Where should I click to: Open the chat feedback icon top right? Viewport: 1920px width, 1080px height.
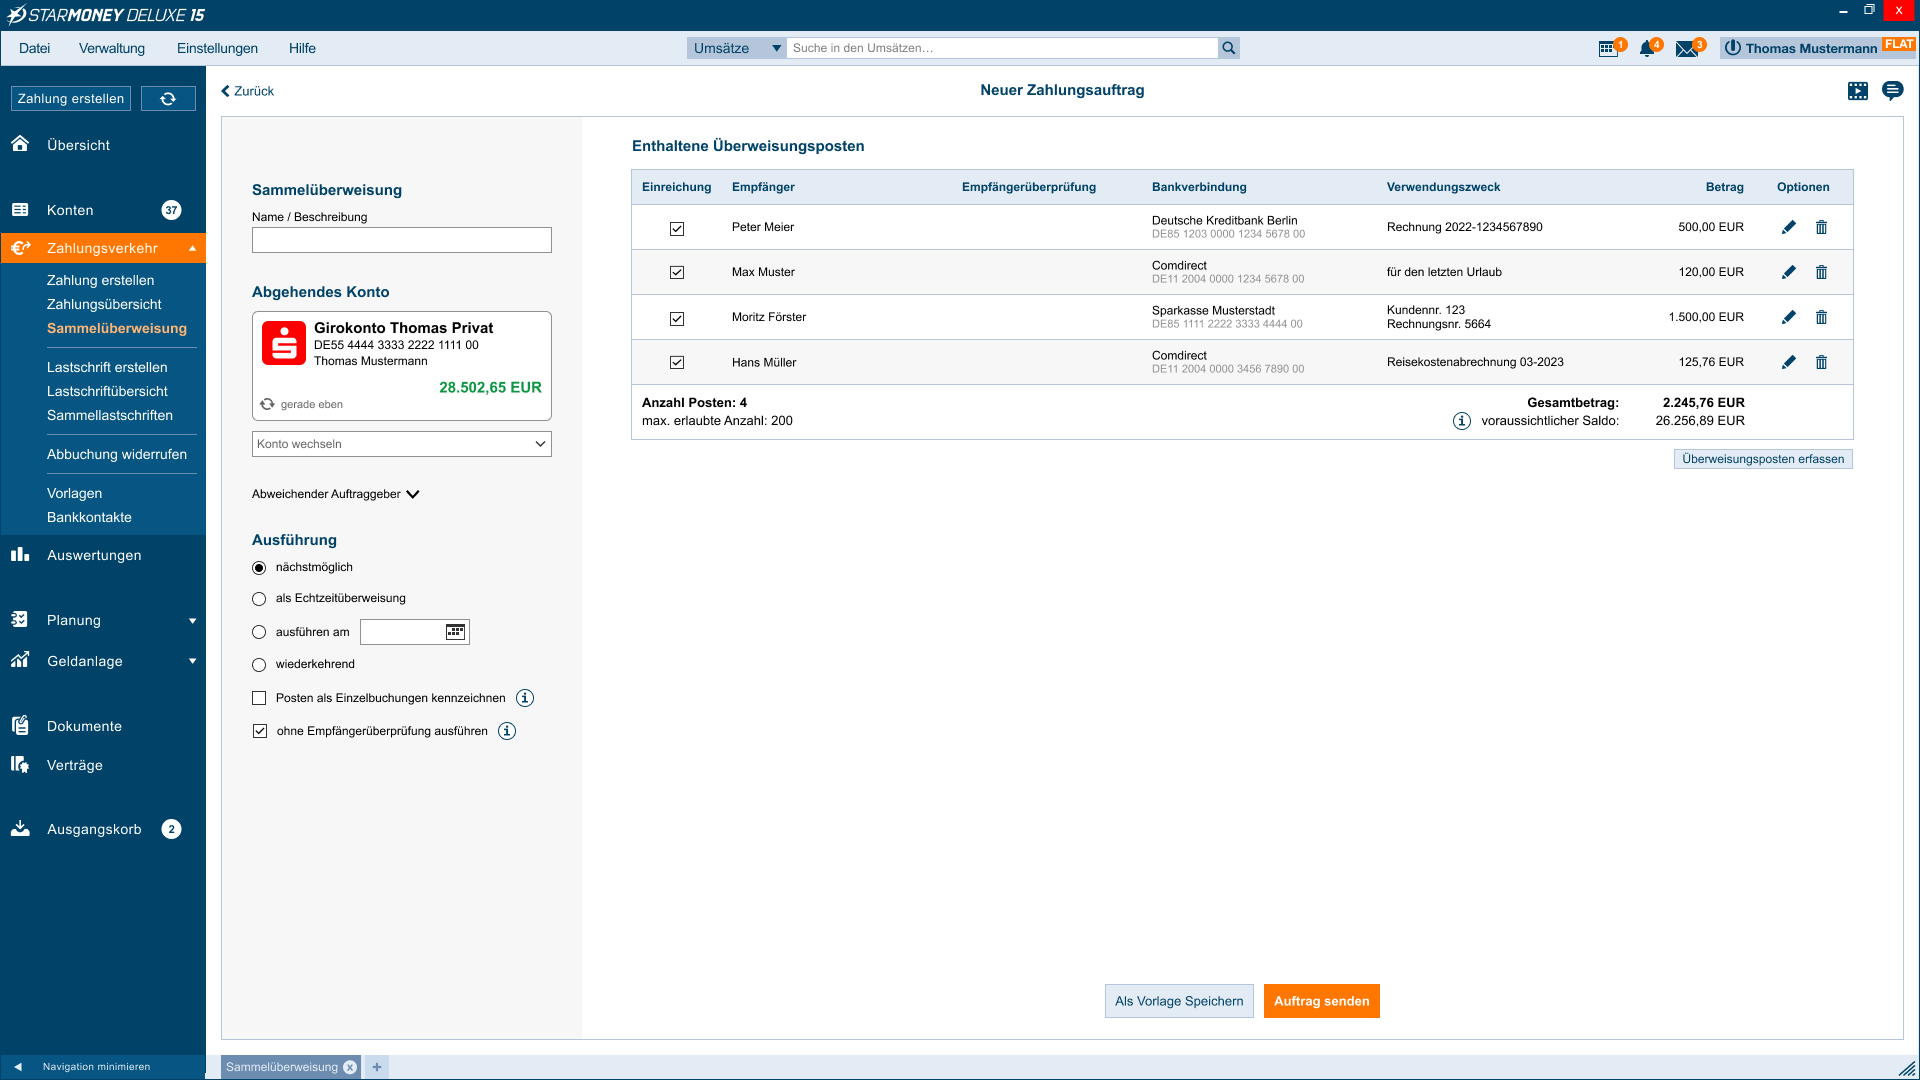pos(1893,90)
